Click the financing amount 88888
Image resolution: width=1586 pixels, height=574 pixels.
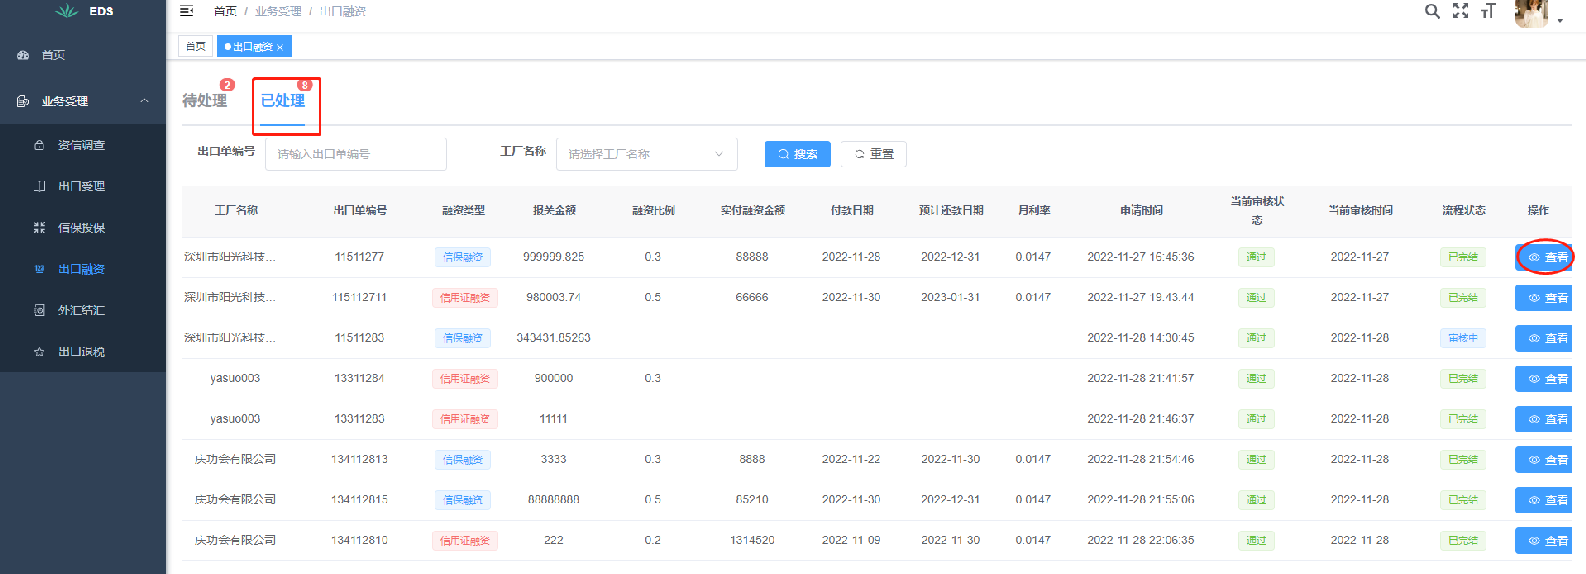pos(752,257)
